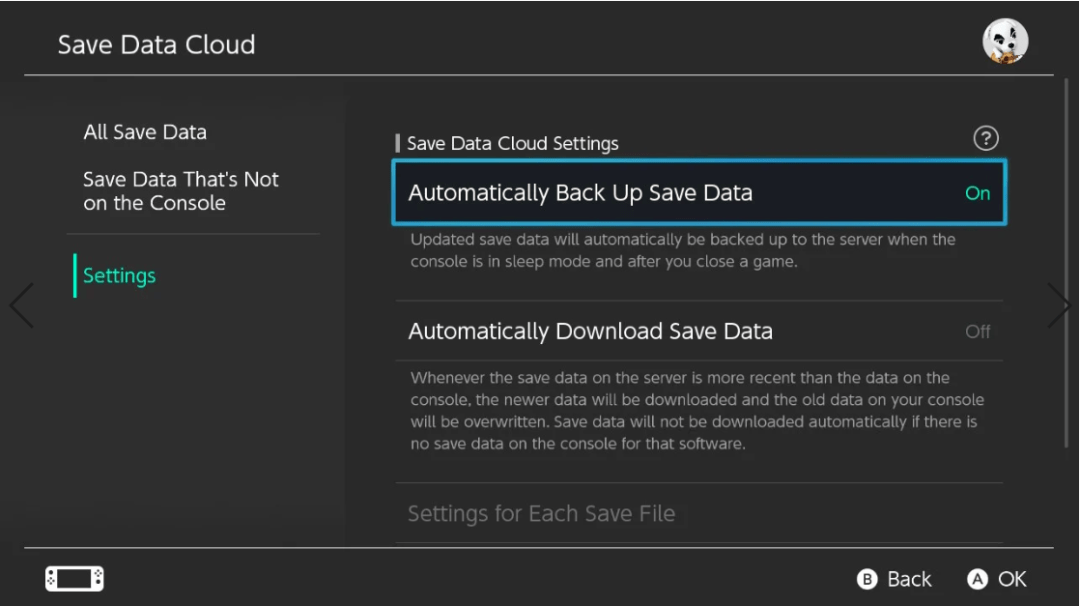Select the Settings sidebar item
1080x606 pixels.
pos(119,276)
